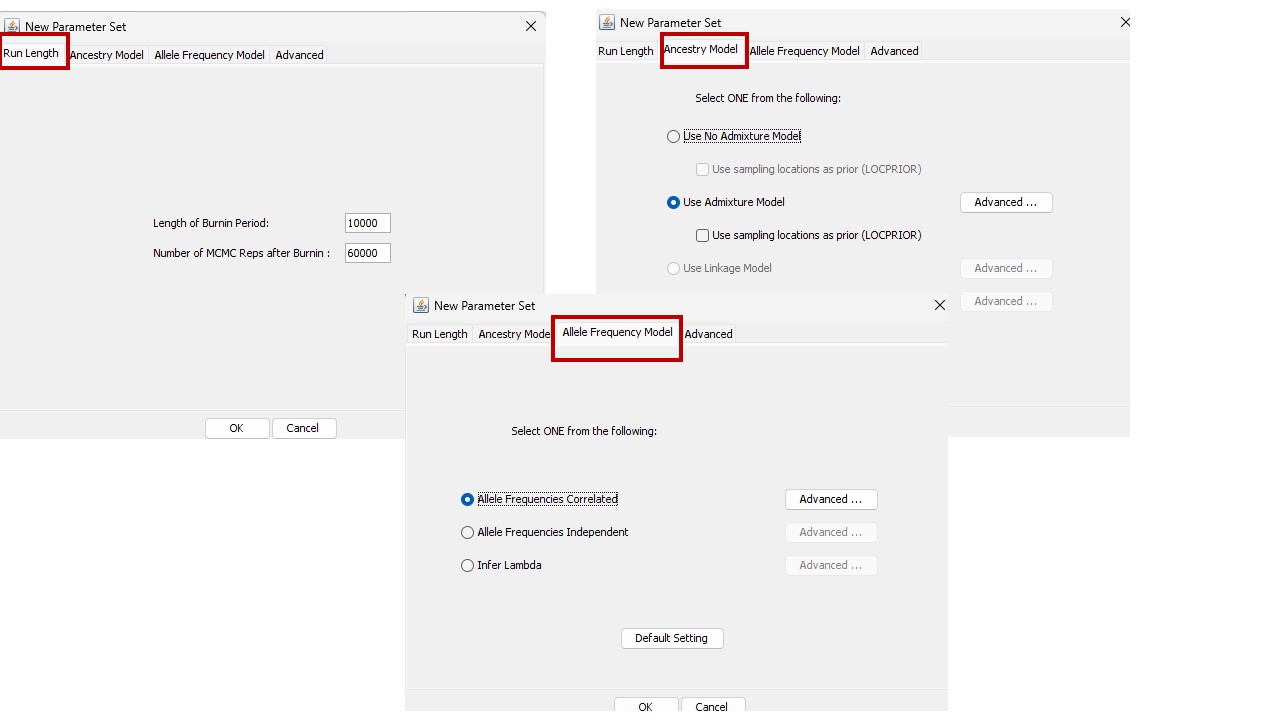Switch to Ancestry Model tab in Run Length dialog
1280x720 pixels.
coord(107,55)
